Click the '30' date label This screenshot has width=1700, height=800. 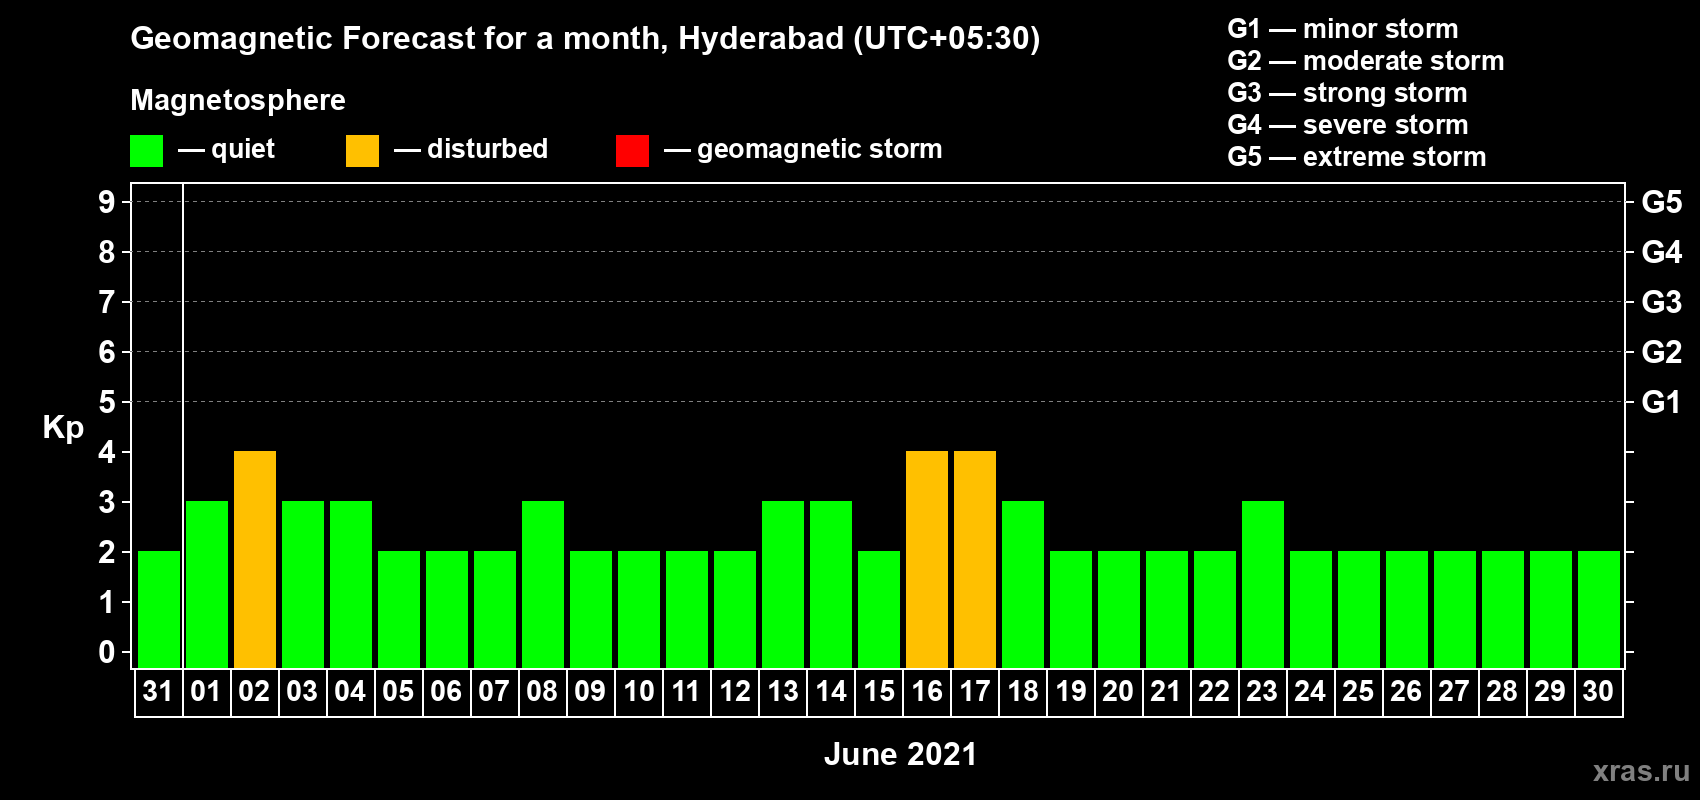point(1598,691)
